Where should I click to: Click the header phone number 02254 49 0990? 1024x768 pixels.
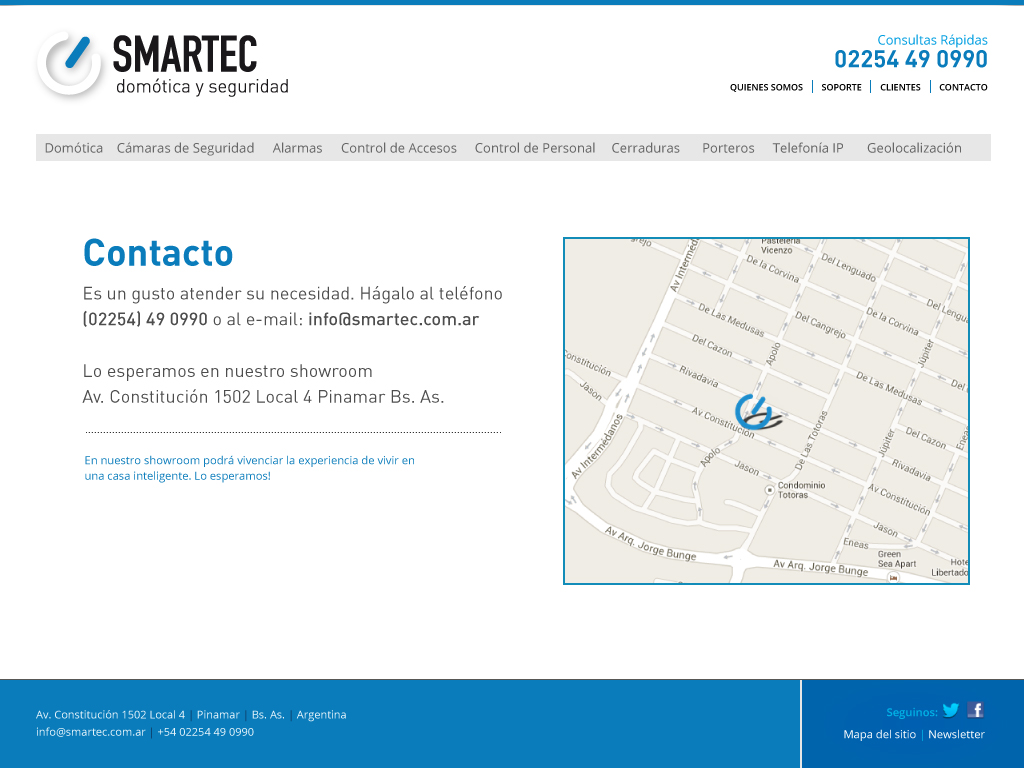pyautogui.click(x=911, y=59)
